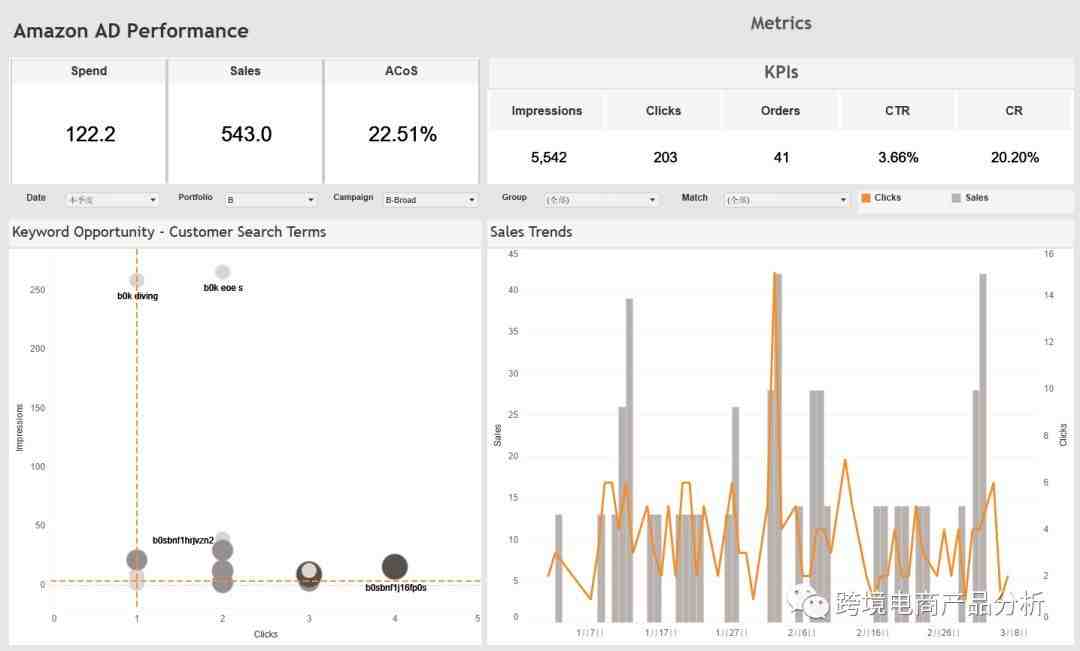The image size is (1080, 651).
Task: Select the 'b0sbnf1hrjvzn2' bubble label
Action: [183, 541]
